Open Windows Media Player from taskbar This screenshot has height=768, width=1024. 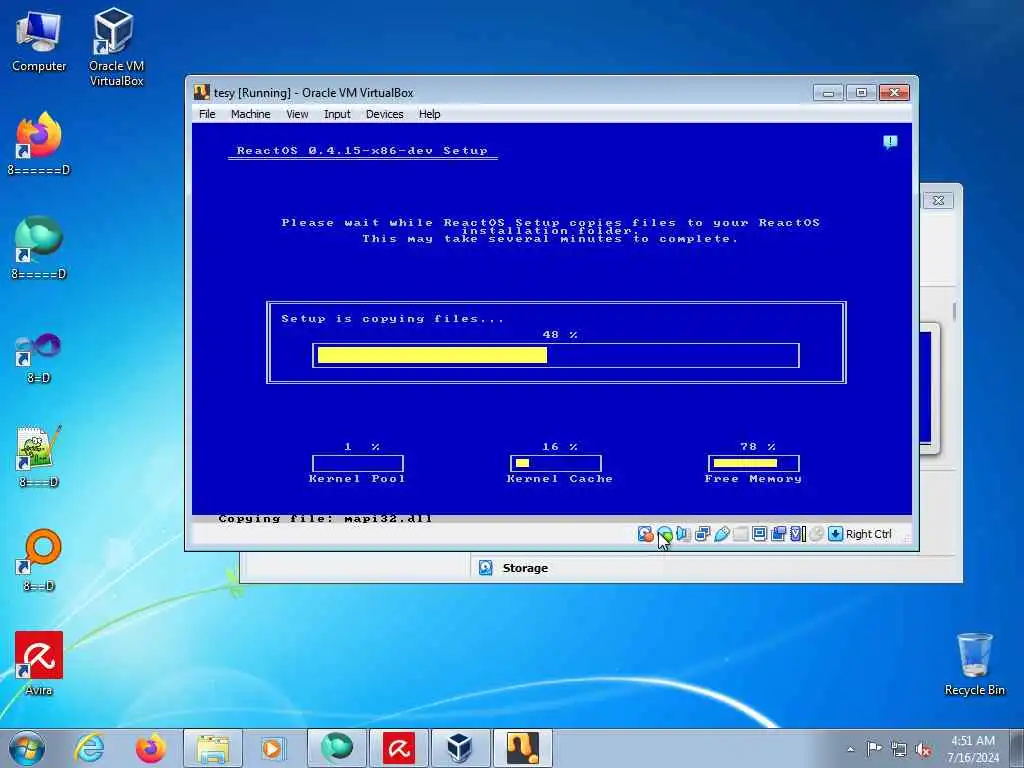272,748
